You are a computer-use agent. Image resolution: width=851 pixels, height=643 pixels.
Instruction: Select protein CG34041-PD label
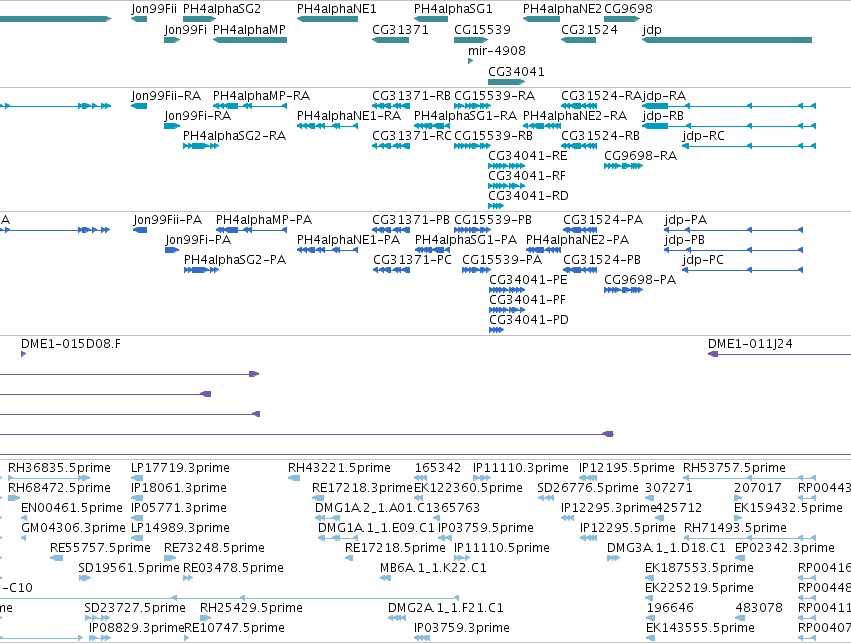click(x=529, y=320)
